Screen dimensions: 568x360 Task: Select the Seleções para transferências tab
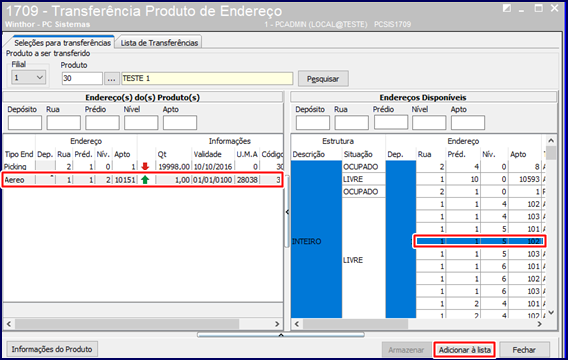tap(62, 43)
